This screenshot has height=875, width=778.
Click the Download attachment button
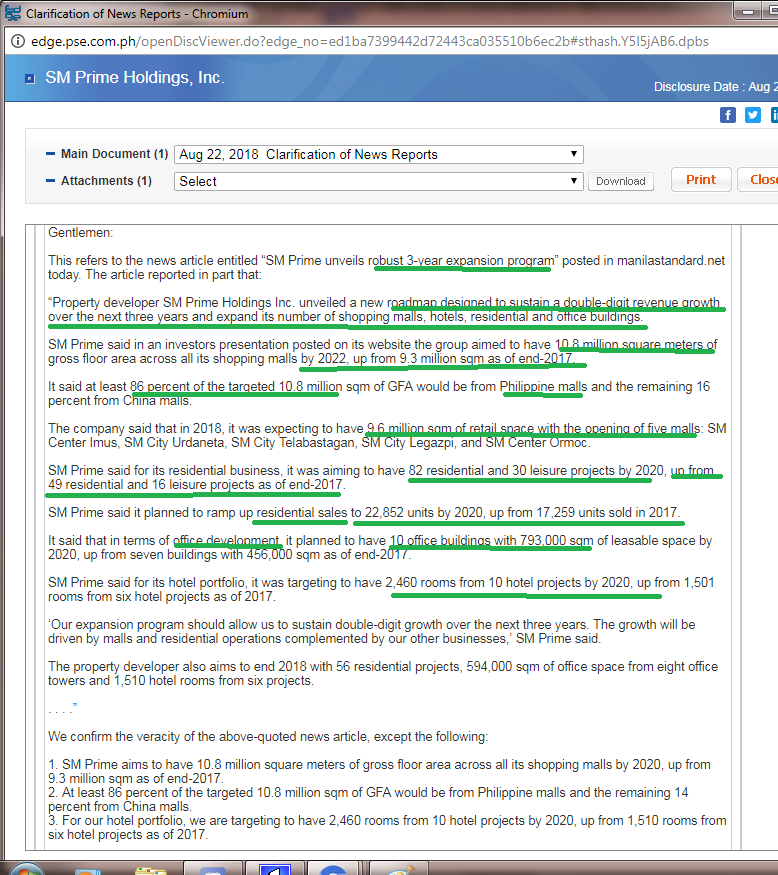point(621,181)
